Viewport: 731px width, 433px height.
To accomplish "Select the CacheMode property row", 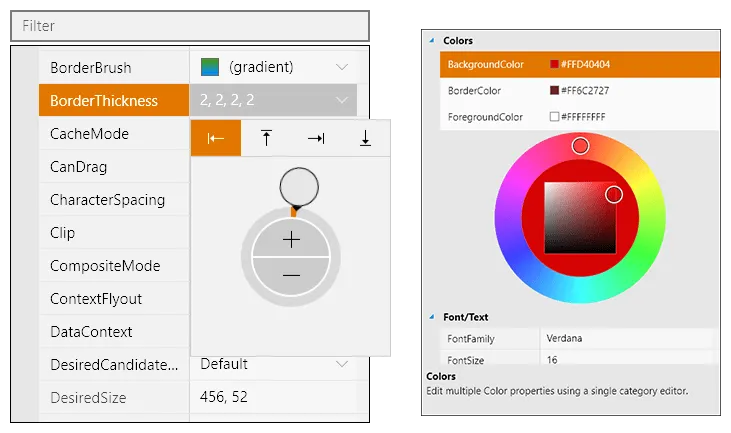I will 114,134.
